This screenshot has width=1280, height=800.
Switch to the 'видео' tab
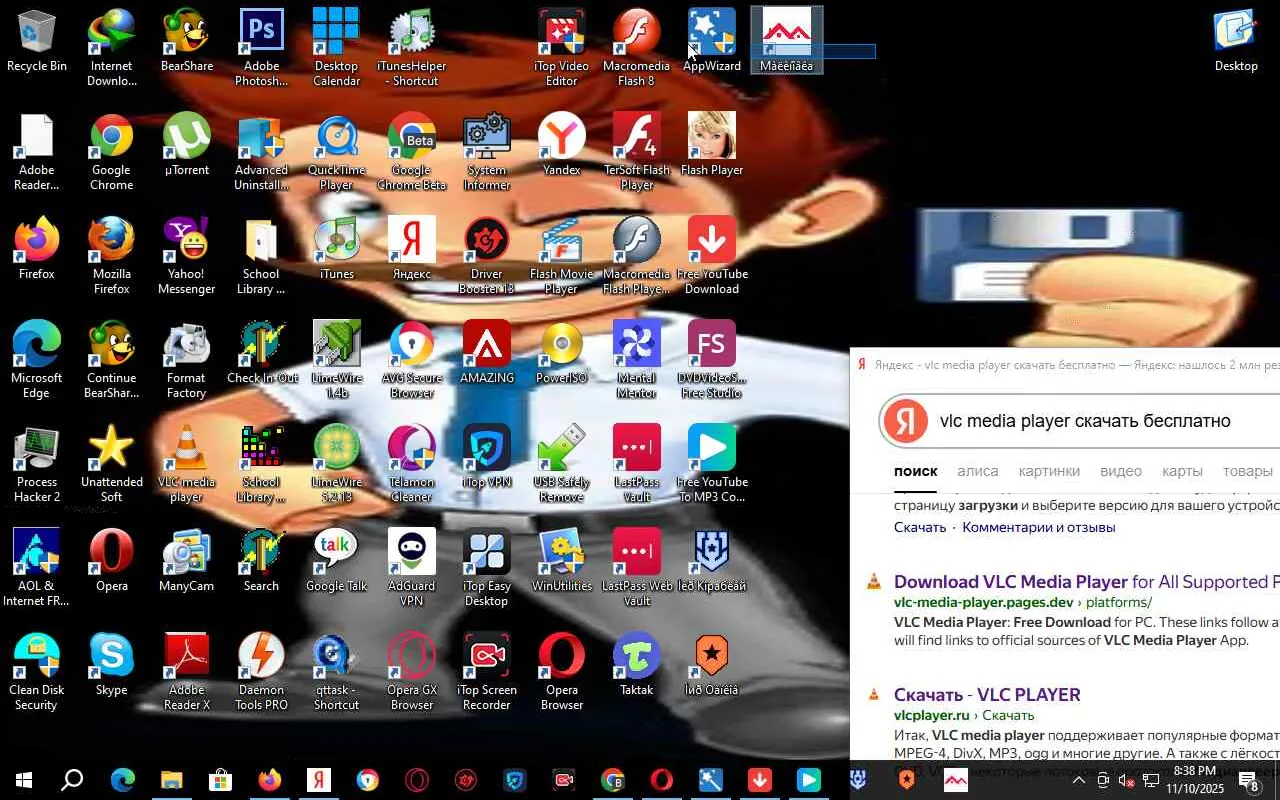[x=1121, y=471]
